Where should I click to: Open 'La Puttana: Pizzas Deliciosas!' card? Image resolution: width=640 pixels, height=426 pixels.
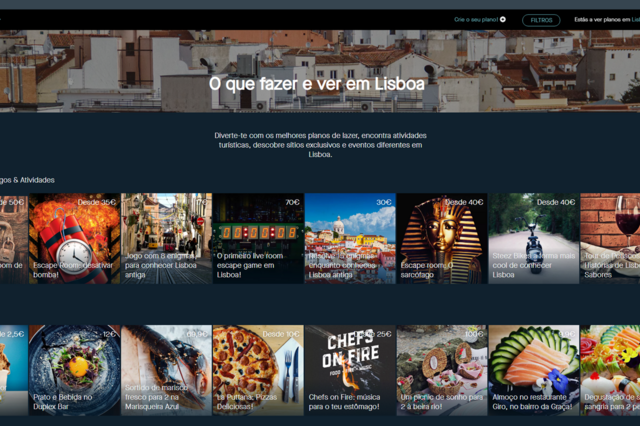[x=258, y=370]
